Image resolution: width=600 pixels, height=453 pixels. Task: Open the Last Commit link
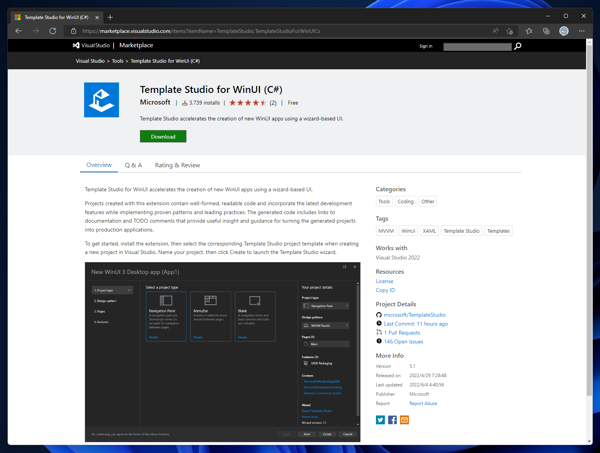(416, 324)
